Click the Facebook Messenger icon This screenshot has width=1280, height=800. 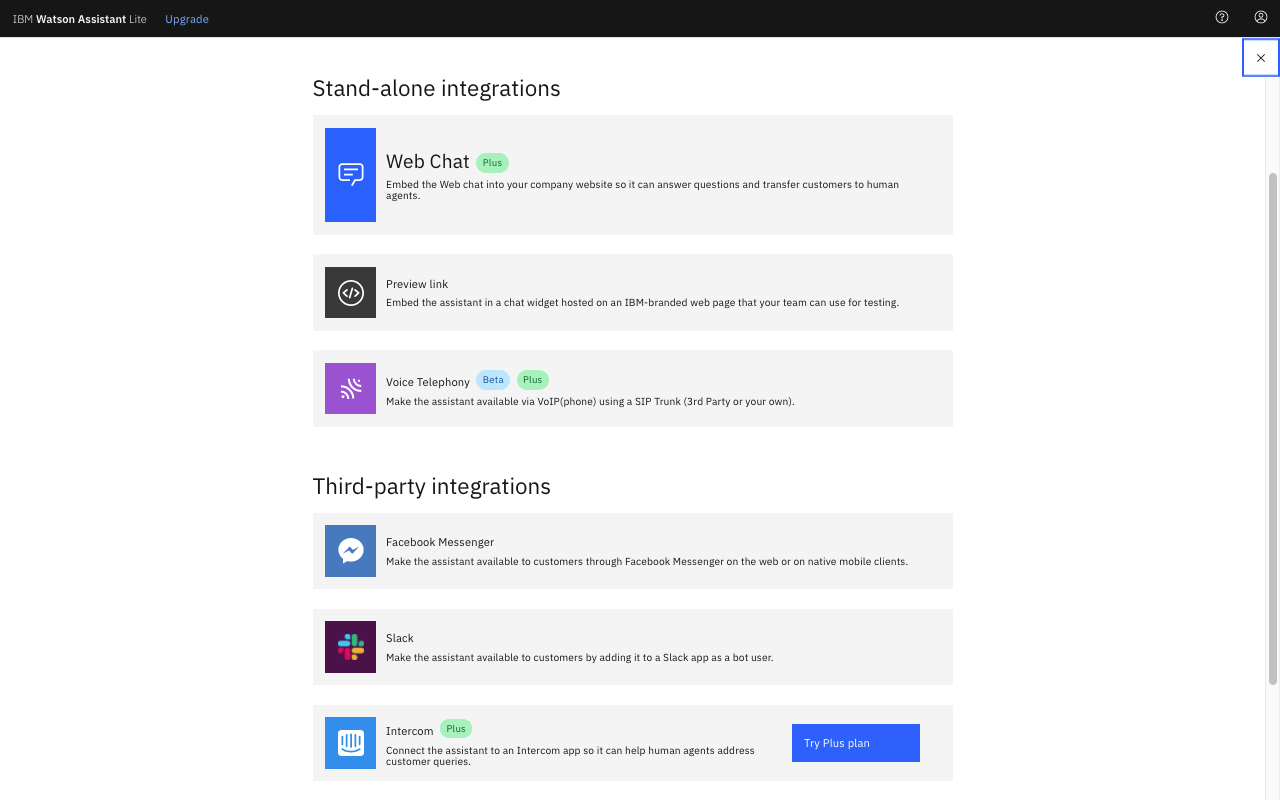point(350,551)
